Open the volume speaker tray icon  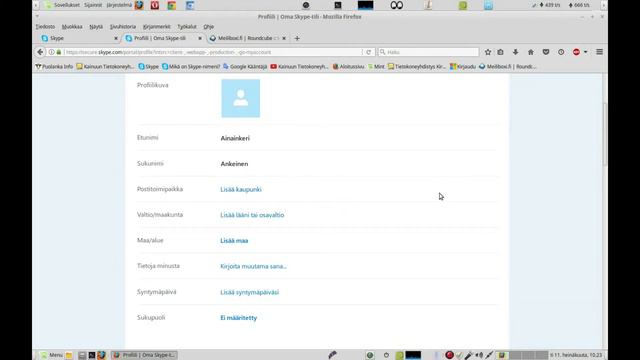point(479,355)
